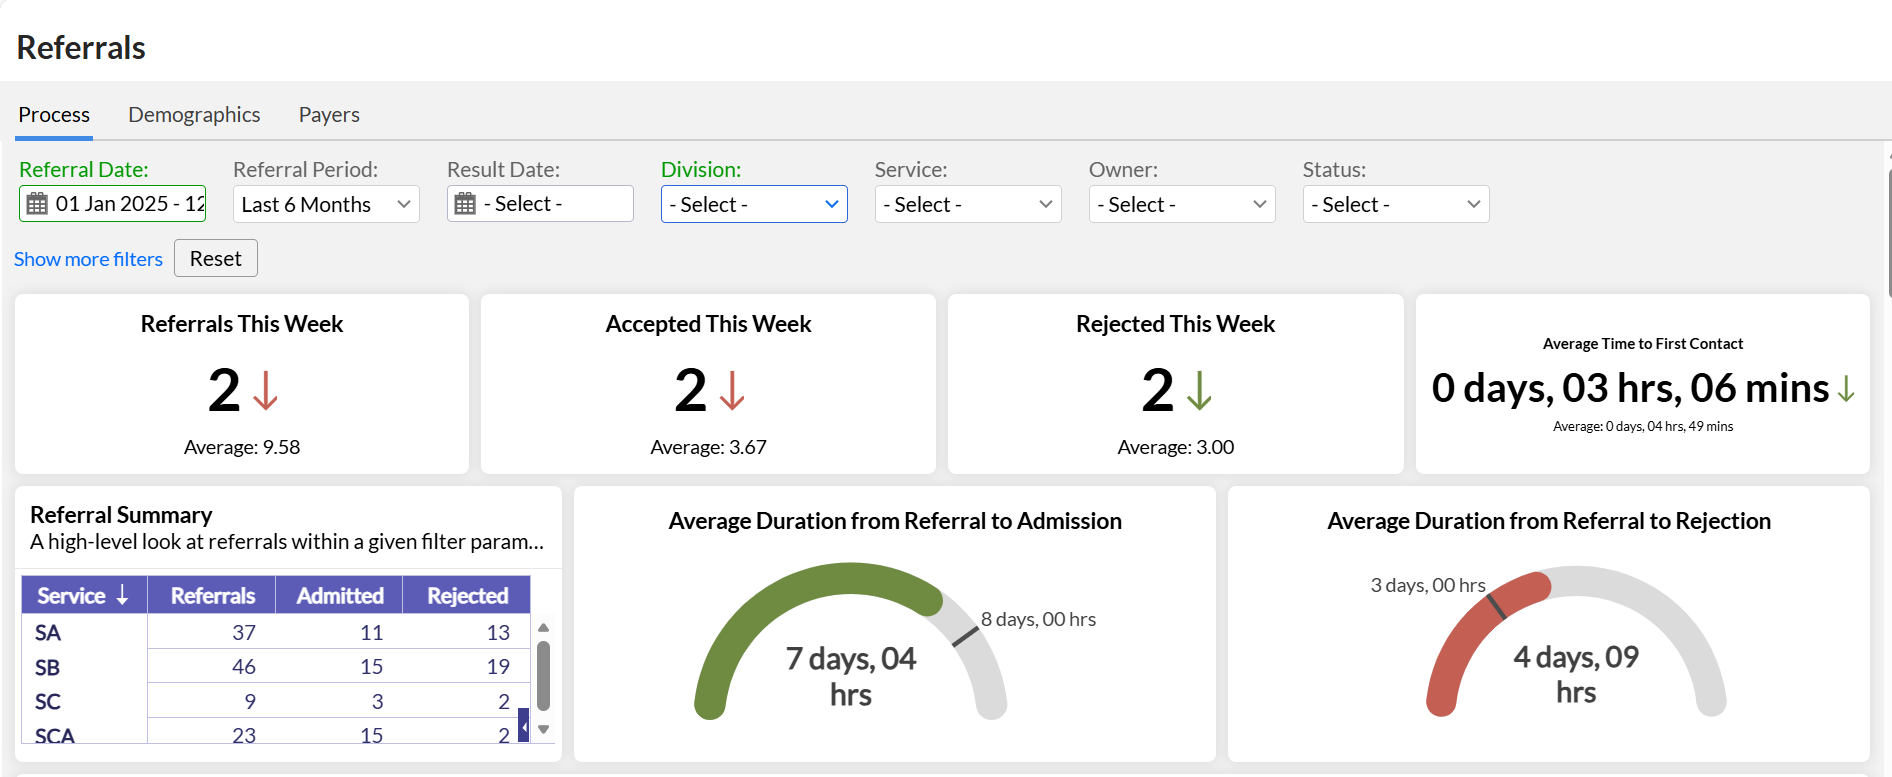Open the Status filter dropdown
1892x777 pixels.
1396,204
